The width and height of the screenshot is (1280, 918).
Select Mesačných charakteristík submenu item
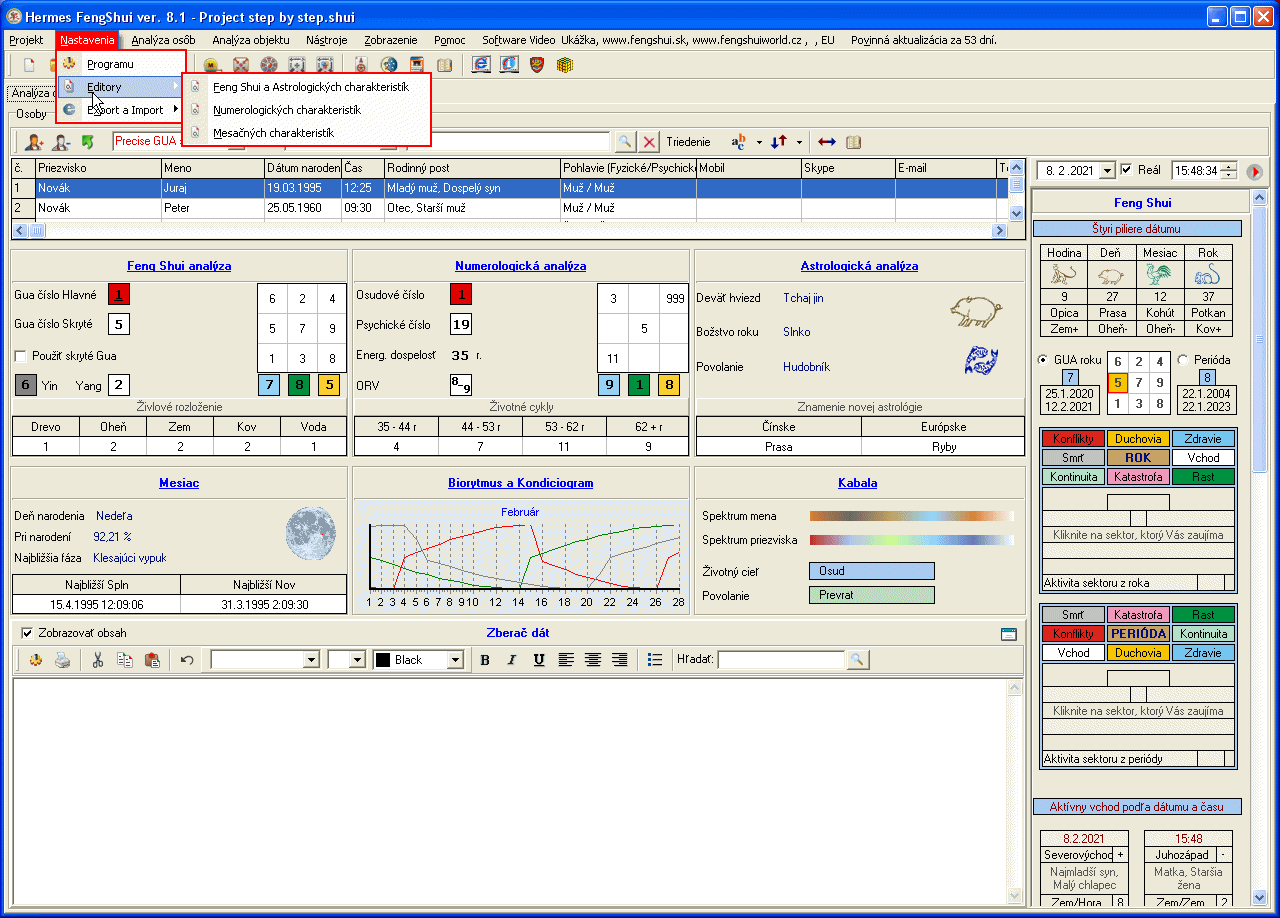[x=307, y=133]
